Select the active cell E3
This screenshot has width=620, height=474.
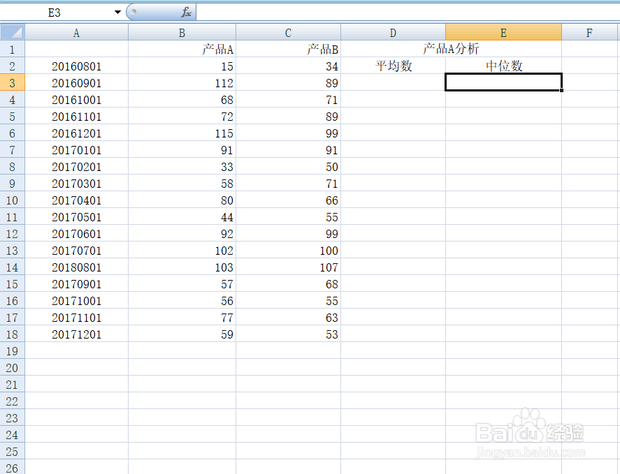(x=503, y=82)
